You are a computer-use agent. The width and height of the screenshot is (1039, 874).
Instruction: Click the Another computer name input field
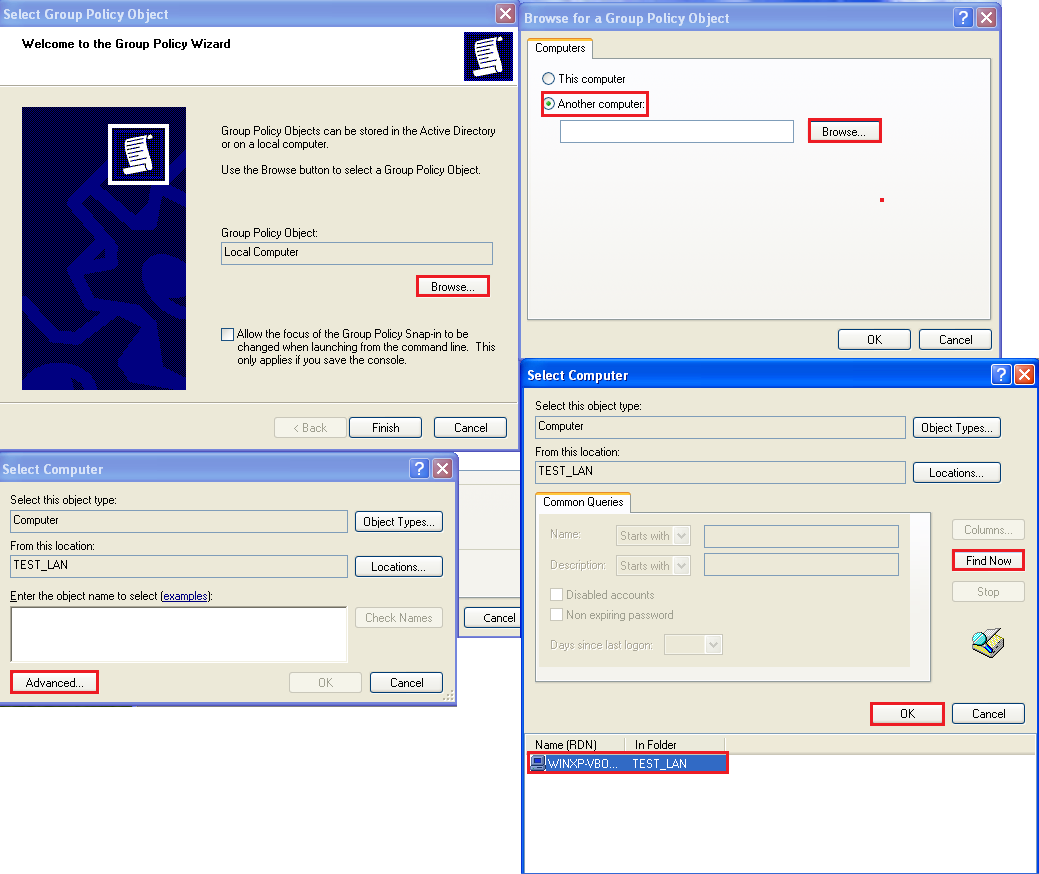pyautogui.click(x=677, y=131)
